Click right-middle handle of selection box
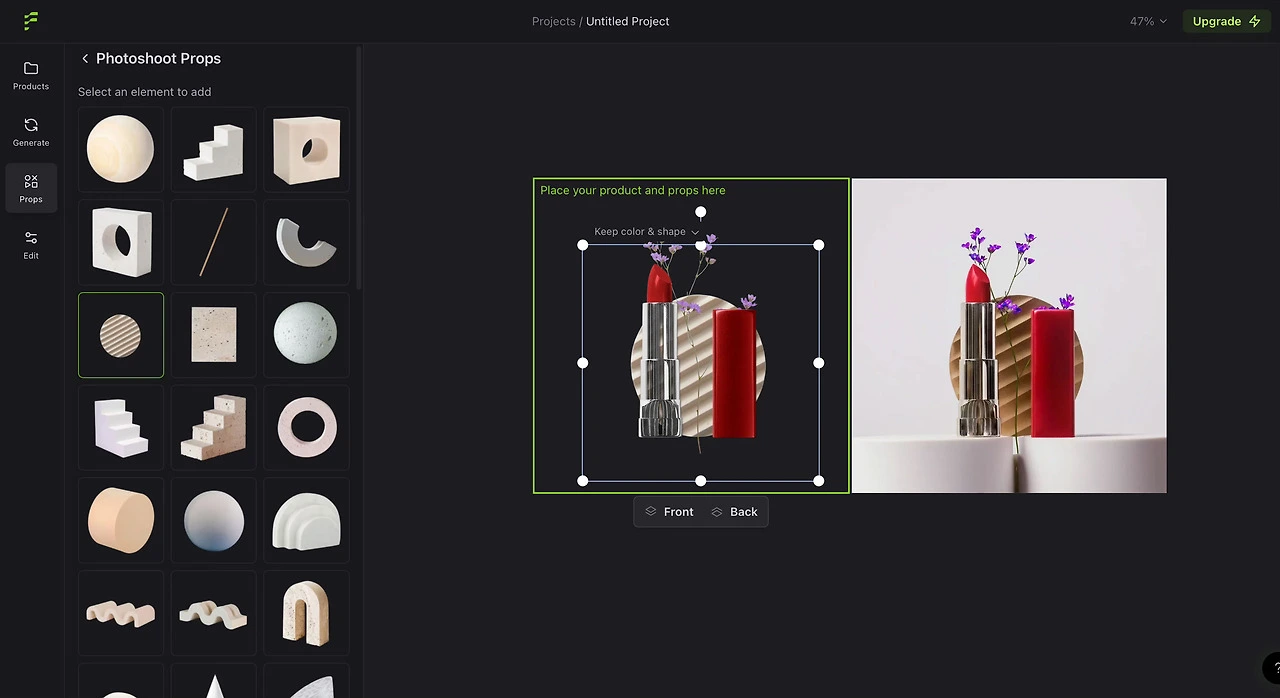 (x=819, y=363)
